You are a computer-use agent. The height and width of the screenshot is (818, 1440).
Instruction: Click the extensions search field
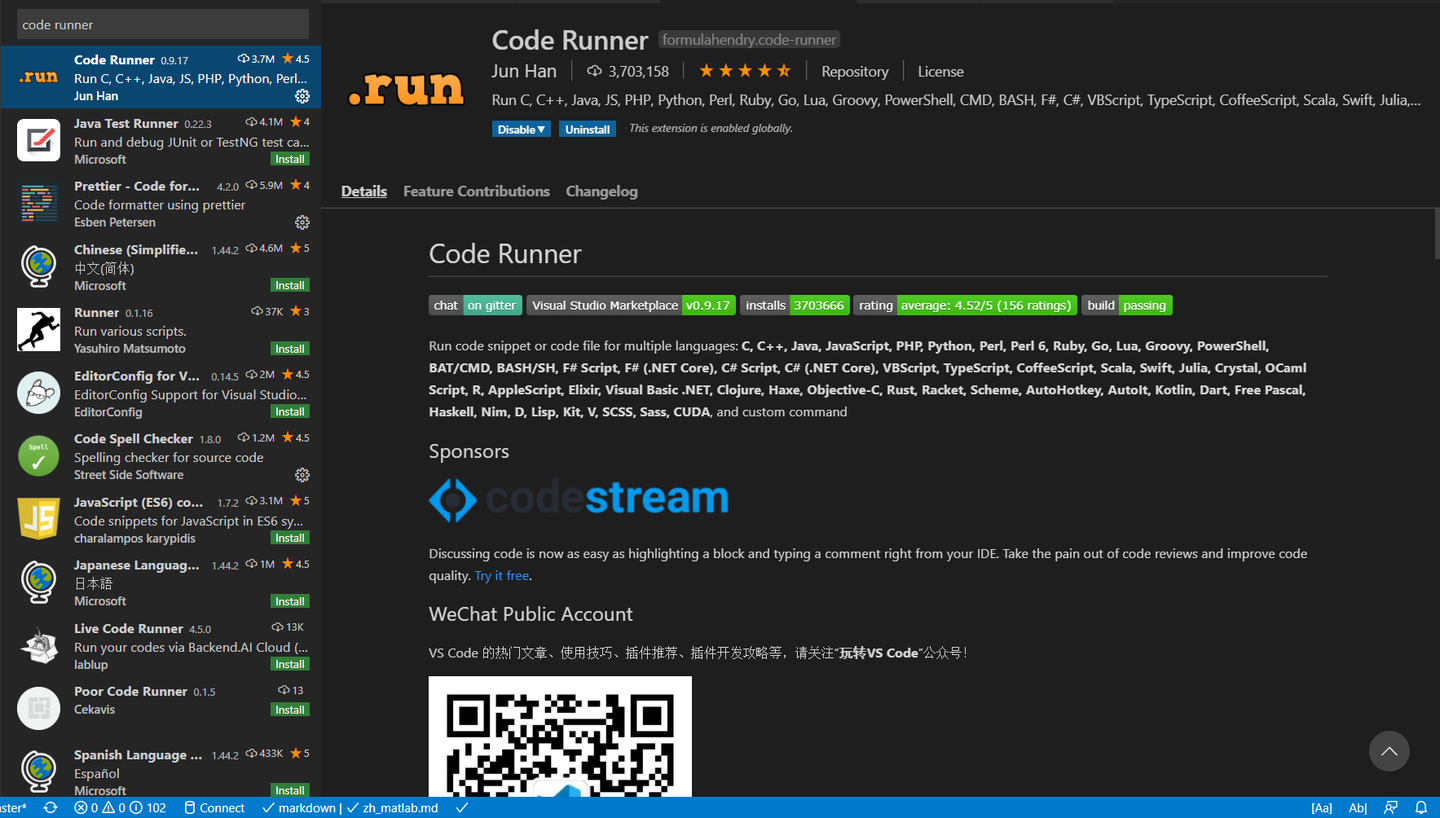(x=162, y=24)
